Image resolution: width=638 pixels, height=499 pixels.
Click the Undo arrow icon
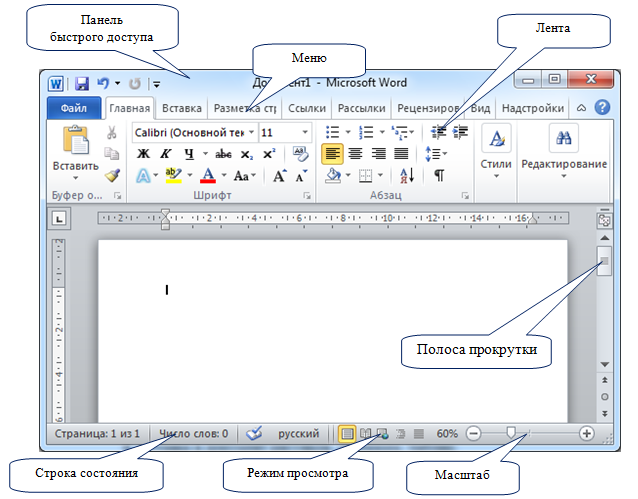(x=103, y=83)
